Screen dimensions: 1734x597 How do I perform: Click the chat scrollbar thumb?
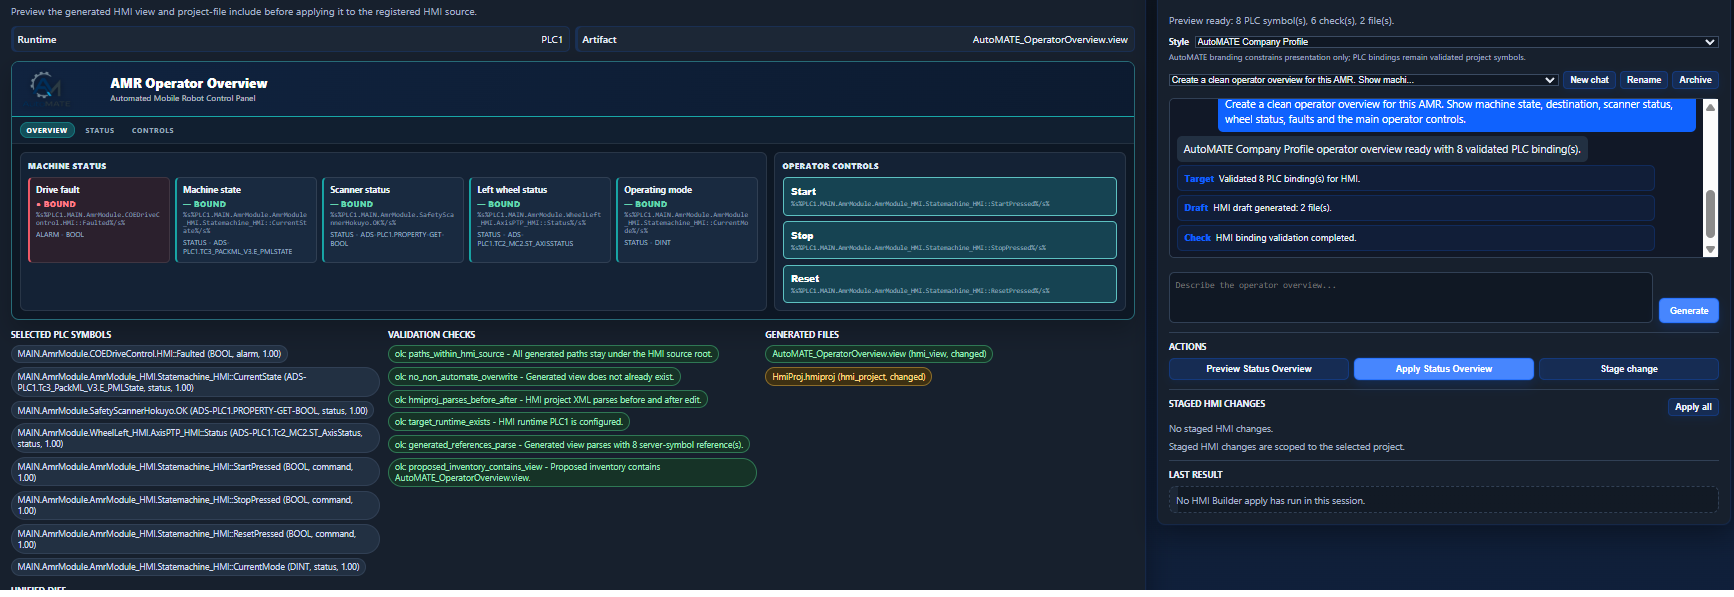(1710, 214)
